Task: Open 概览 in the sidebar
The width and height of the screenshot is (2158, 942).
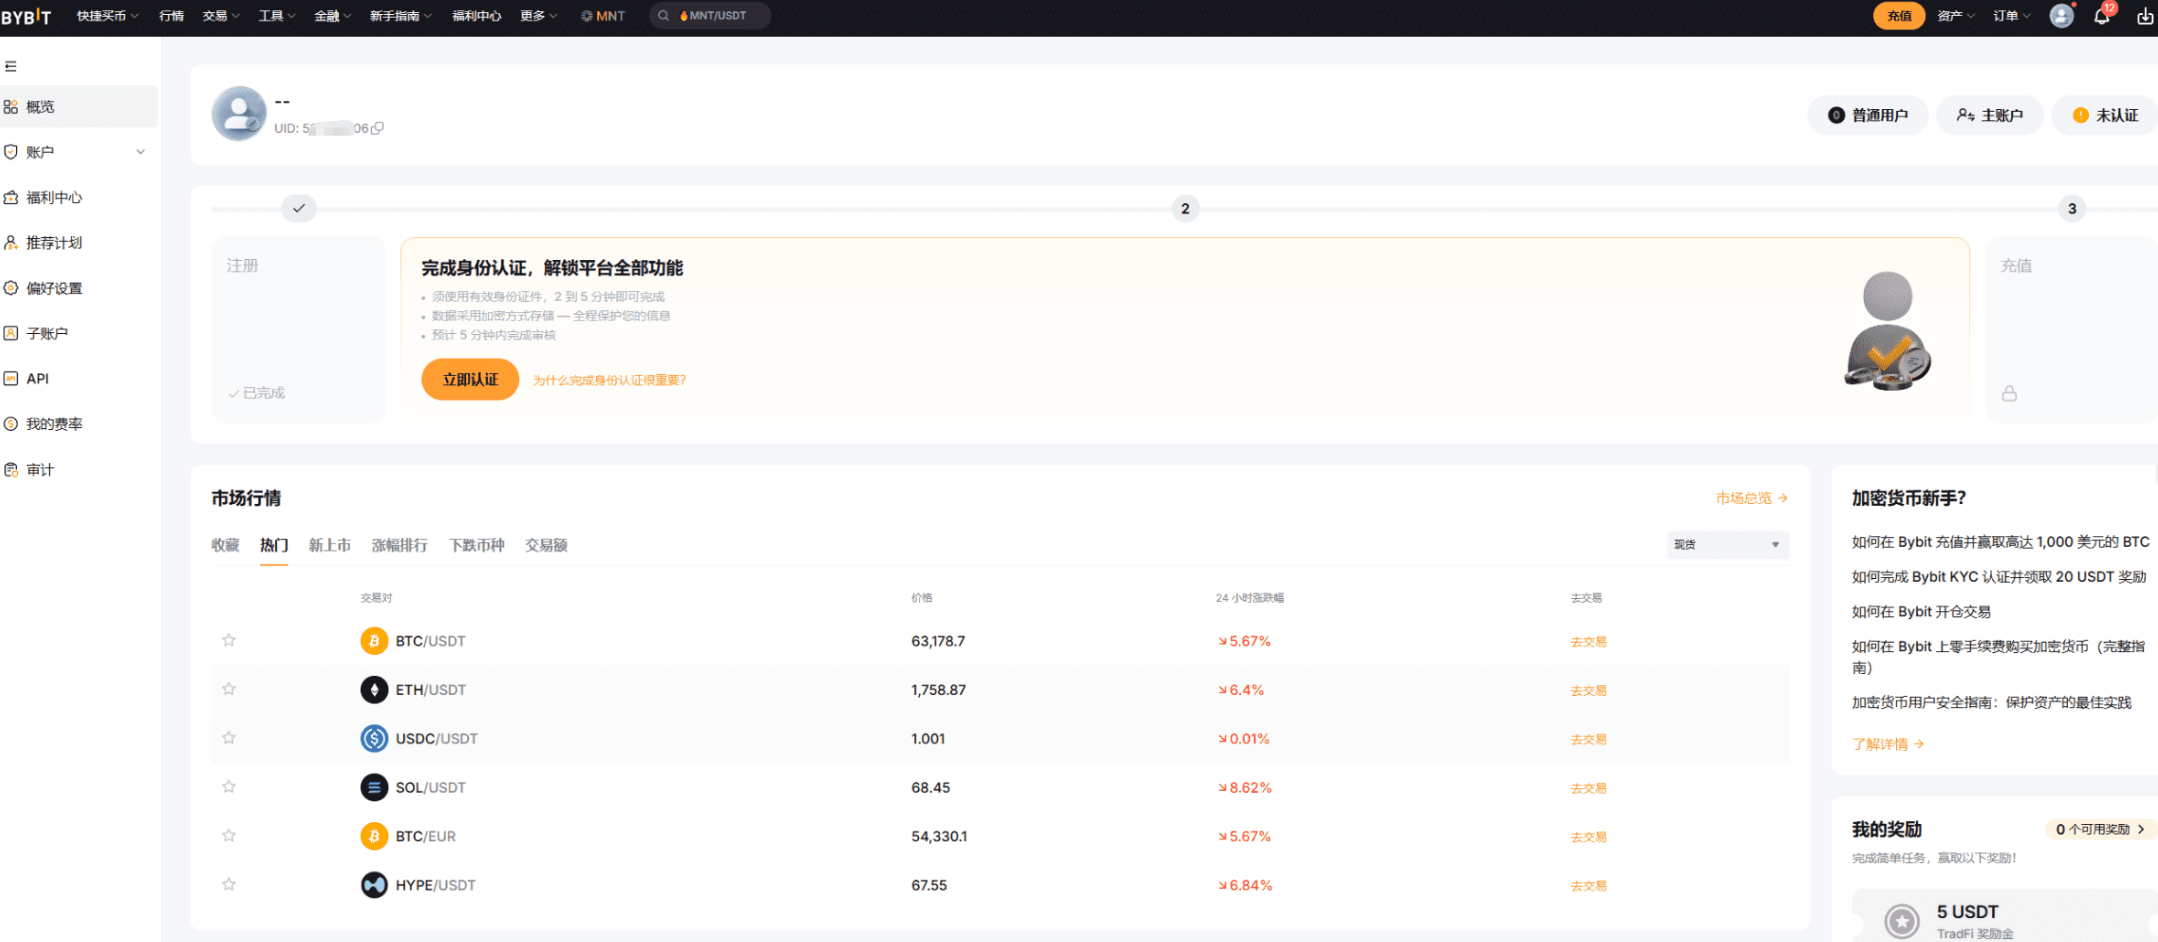Action: (79, 107)
